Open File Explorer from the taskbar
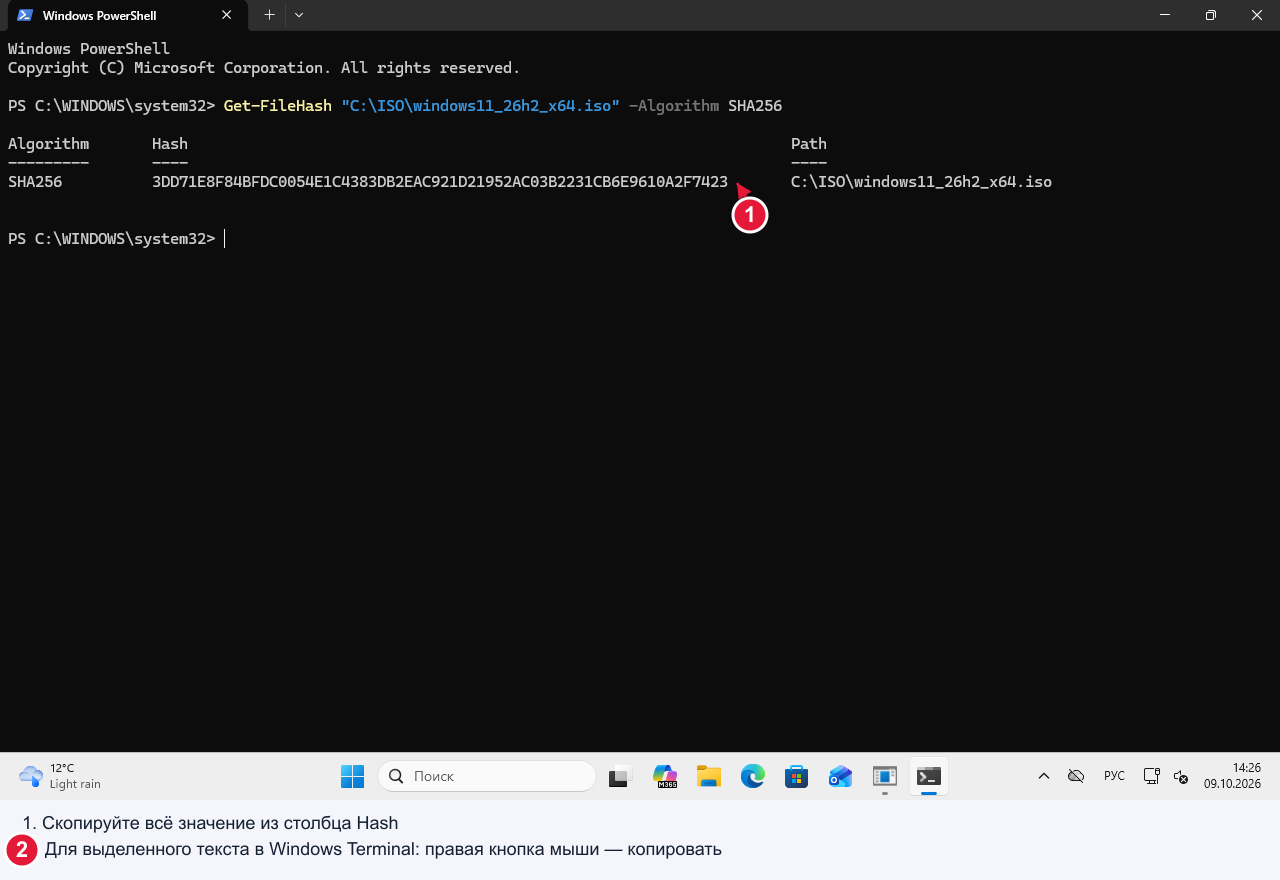This screenshot has width=1280, height=880. coord(709,776)
